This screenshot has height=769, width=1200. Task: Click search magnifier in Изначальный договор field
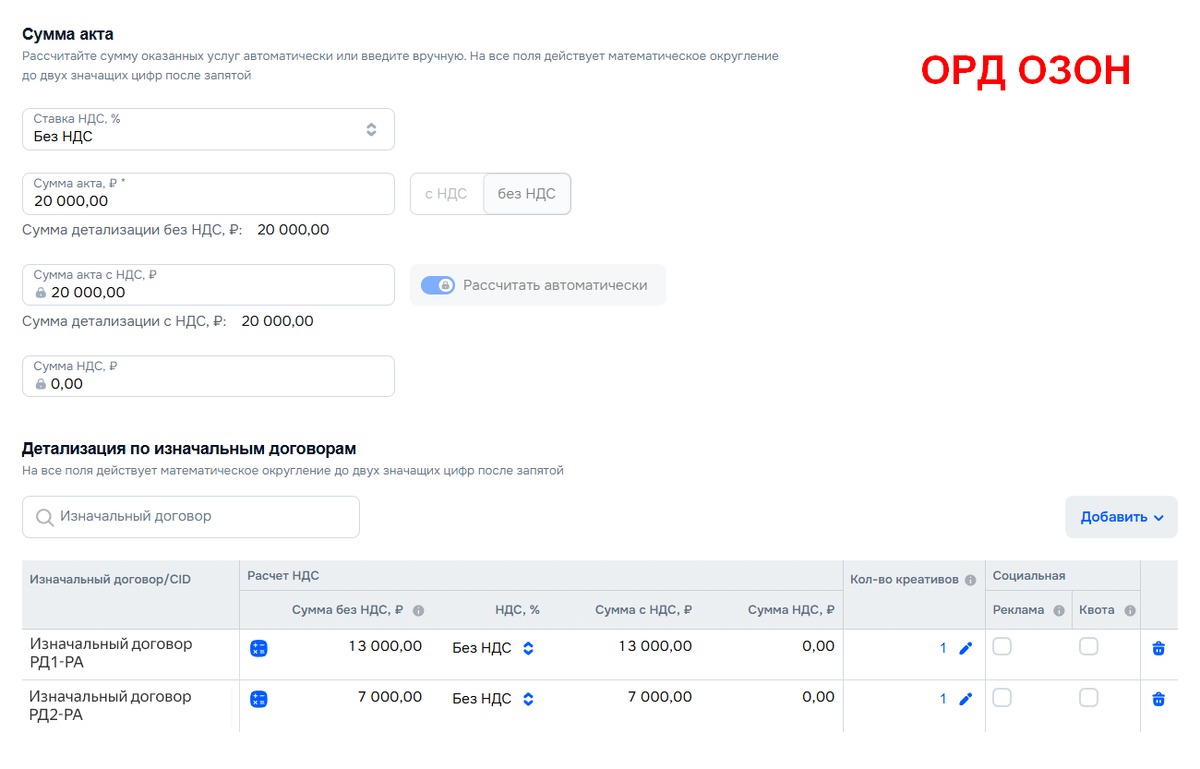(45, 517)
